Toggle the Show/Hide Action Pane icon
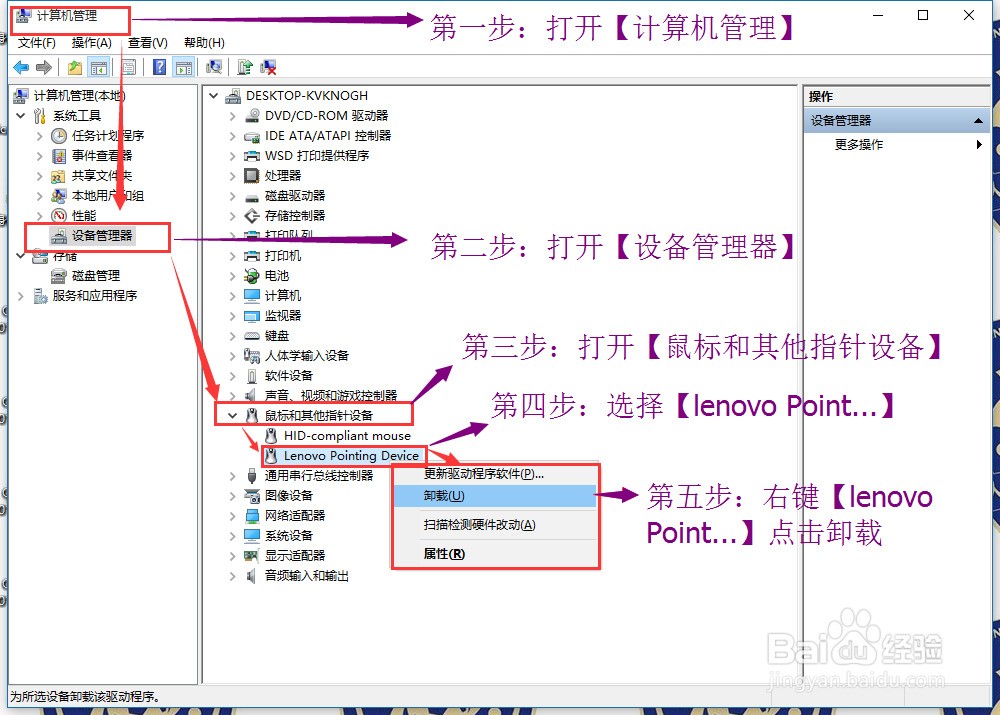 (184, 67)
